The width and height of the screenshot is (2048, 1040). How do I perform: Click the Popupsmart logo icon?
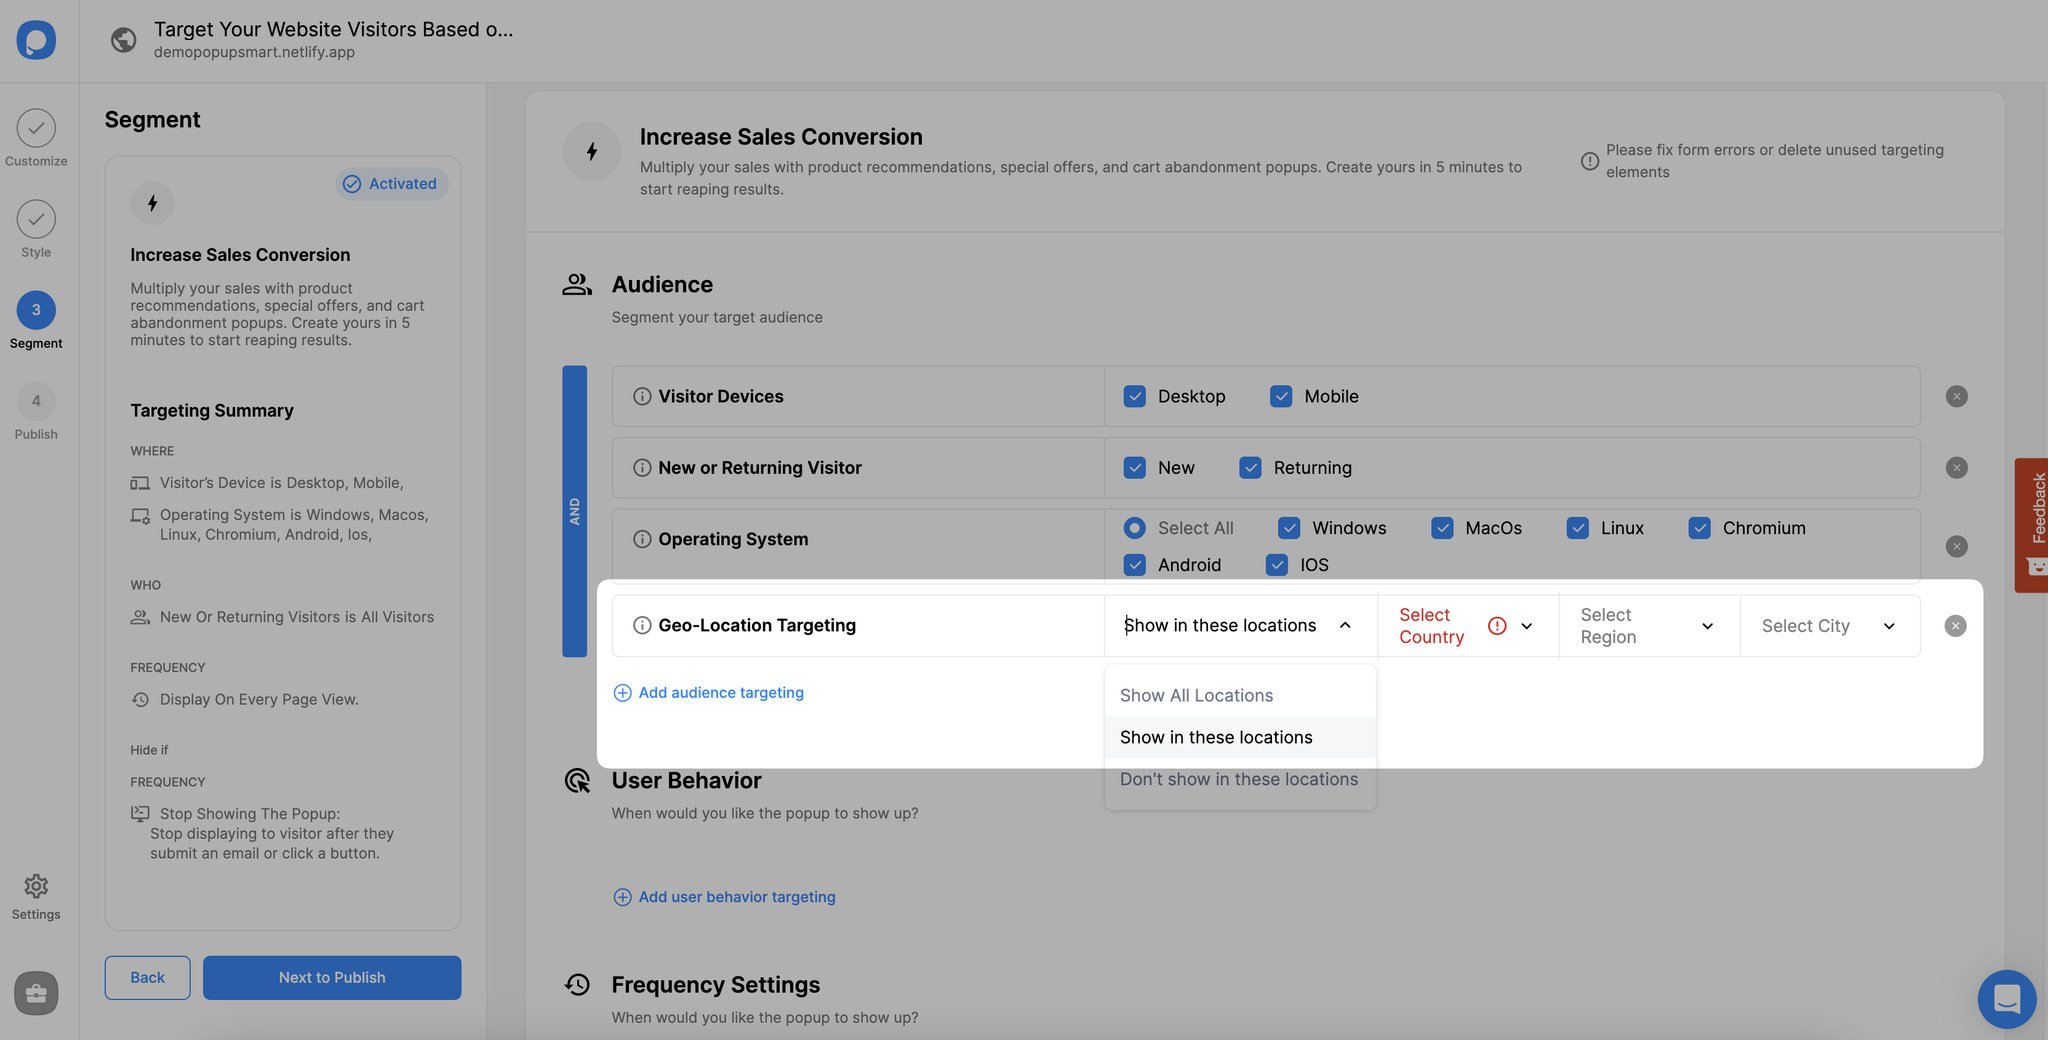pos(36,40)
